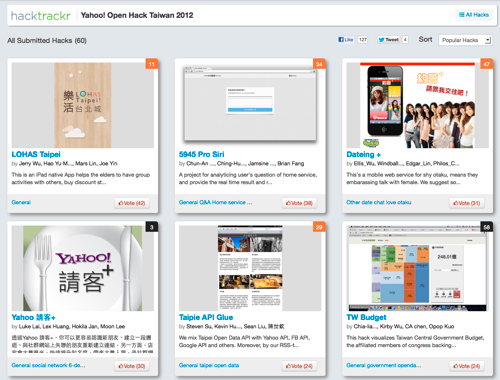The width and height of the screenshot is (500, 380).
Task: Open the Taipie API Glue thumbnail
Action: point(250,268)
